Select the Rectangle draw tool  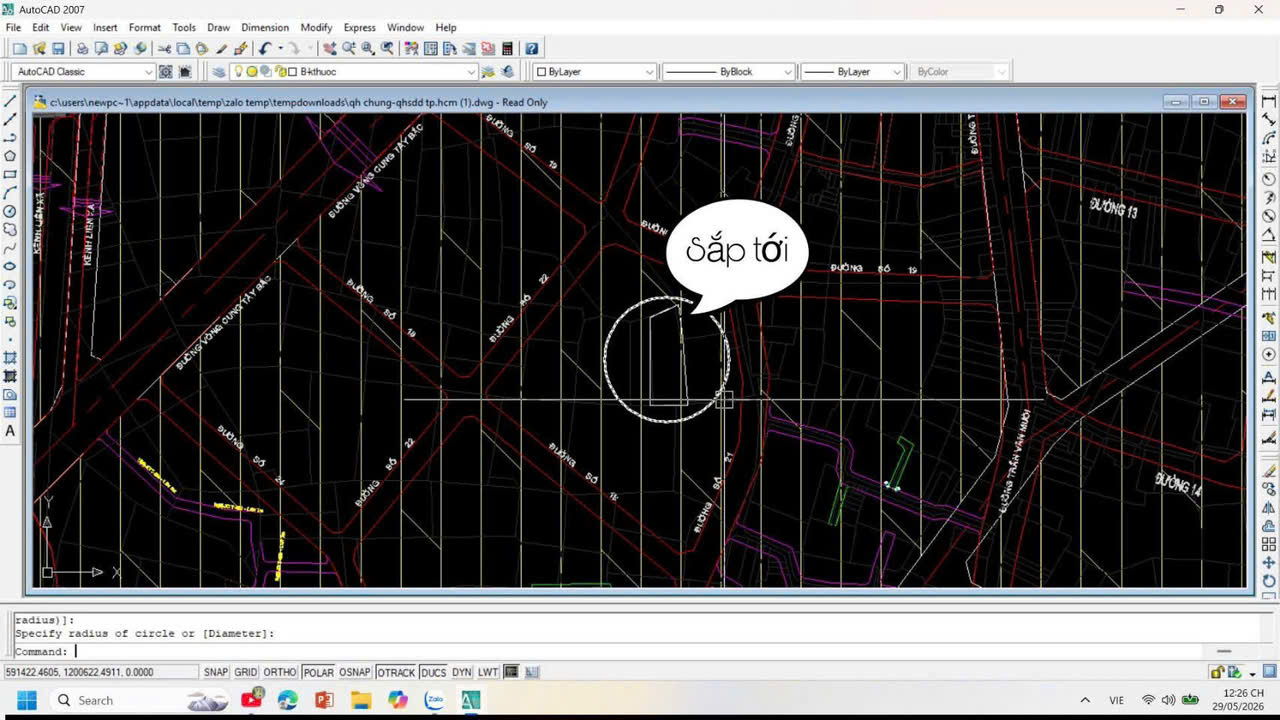10,174
